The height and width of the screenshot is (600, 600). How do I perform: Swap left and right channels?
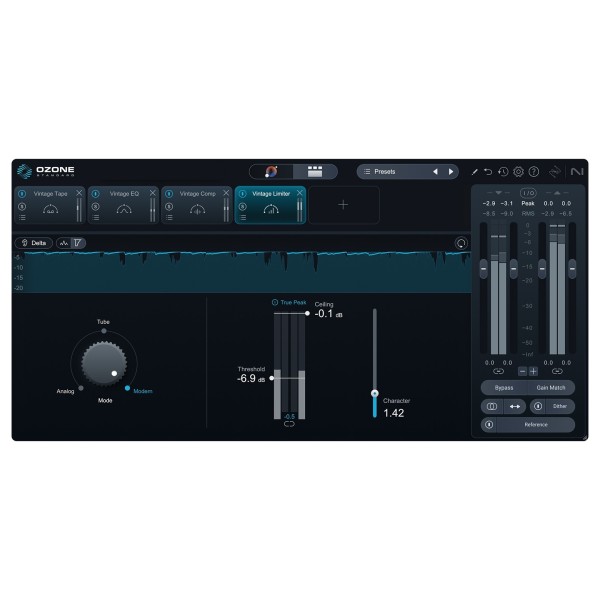(x=515, y=406)
